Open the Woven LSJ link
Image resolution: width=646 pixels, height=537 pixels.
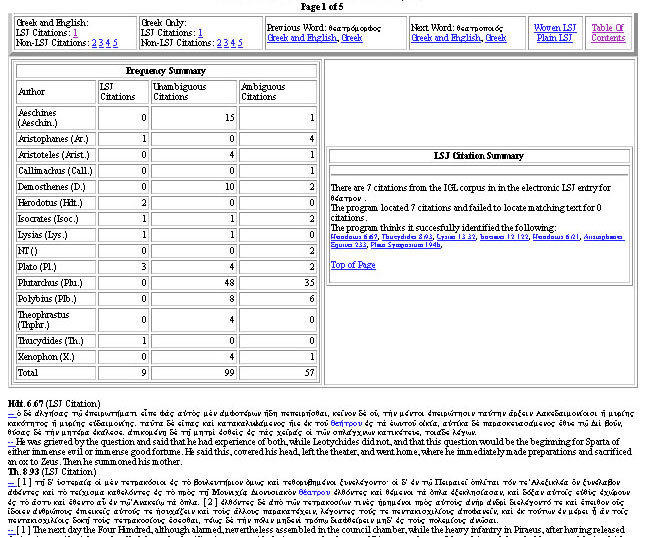tap(555, 28)
